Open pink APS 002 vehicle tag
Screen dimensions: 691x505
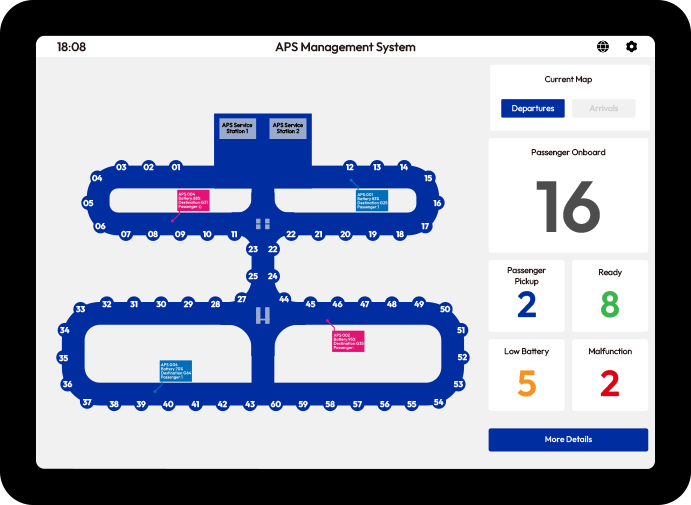tap(348, 341)
